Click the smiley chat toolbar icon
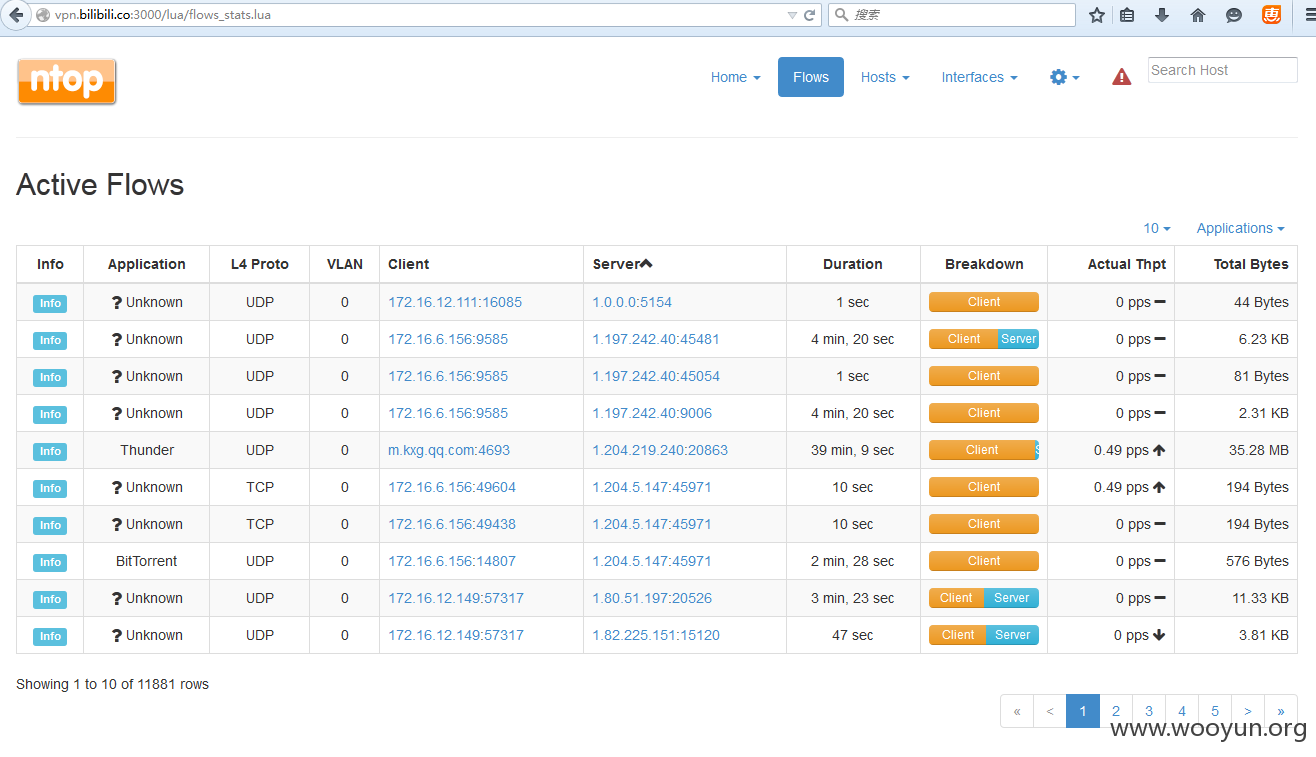 point(1234,15)
